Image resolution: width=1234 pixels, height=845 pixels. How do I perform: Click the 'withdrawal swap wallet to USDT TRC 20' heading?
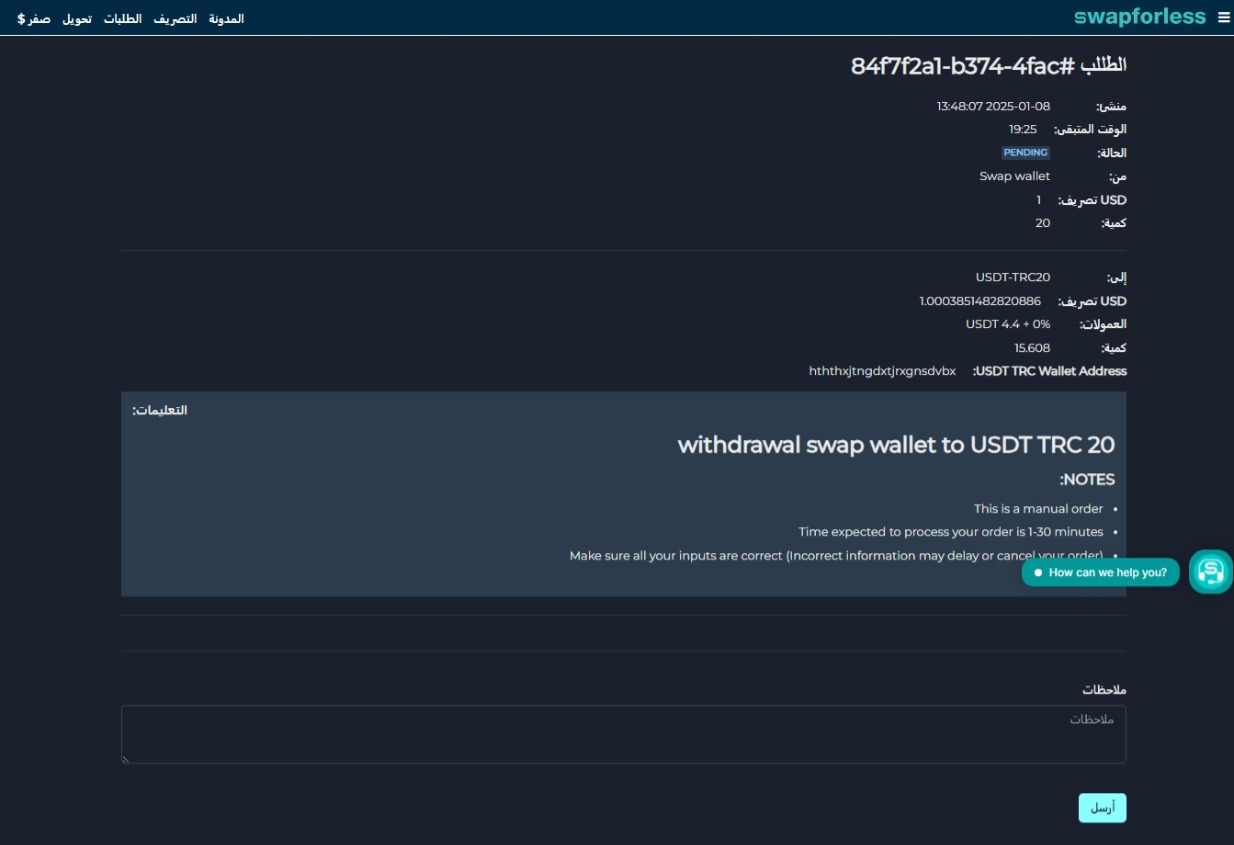pyautogui.click(x=899, y=444)
